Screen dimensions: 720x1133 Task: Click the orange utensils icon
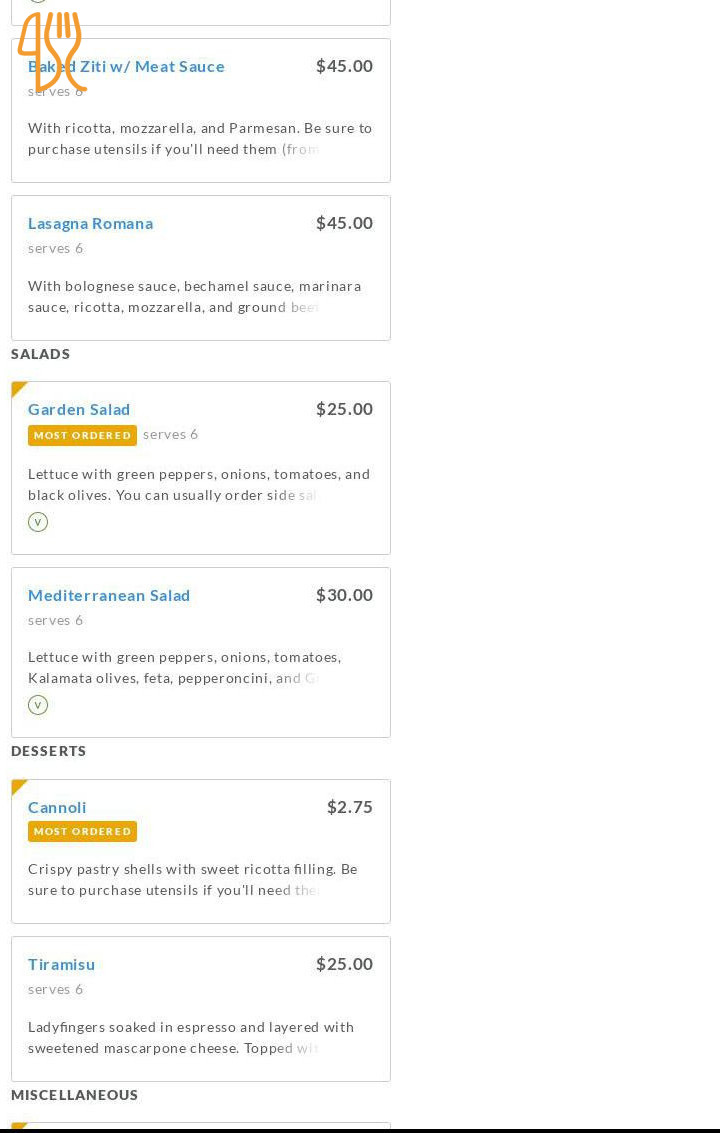(51, 51)
